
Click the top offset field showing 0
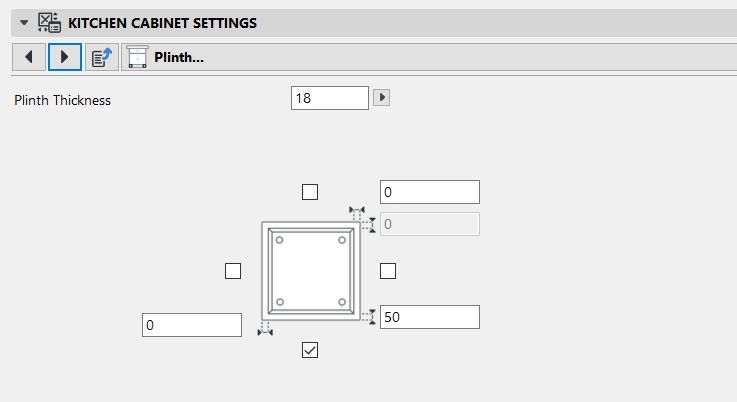point(429,192)
